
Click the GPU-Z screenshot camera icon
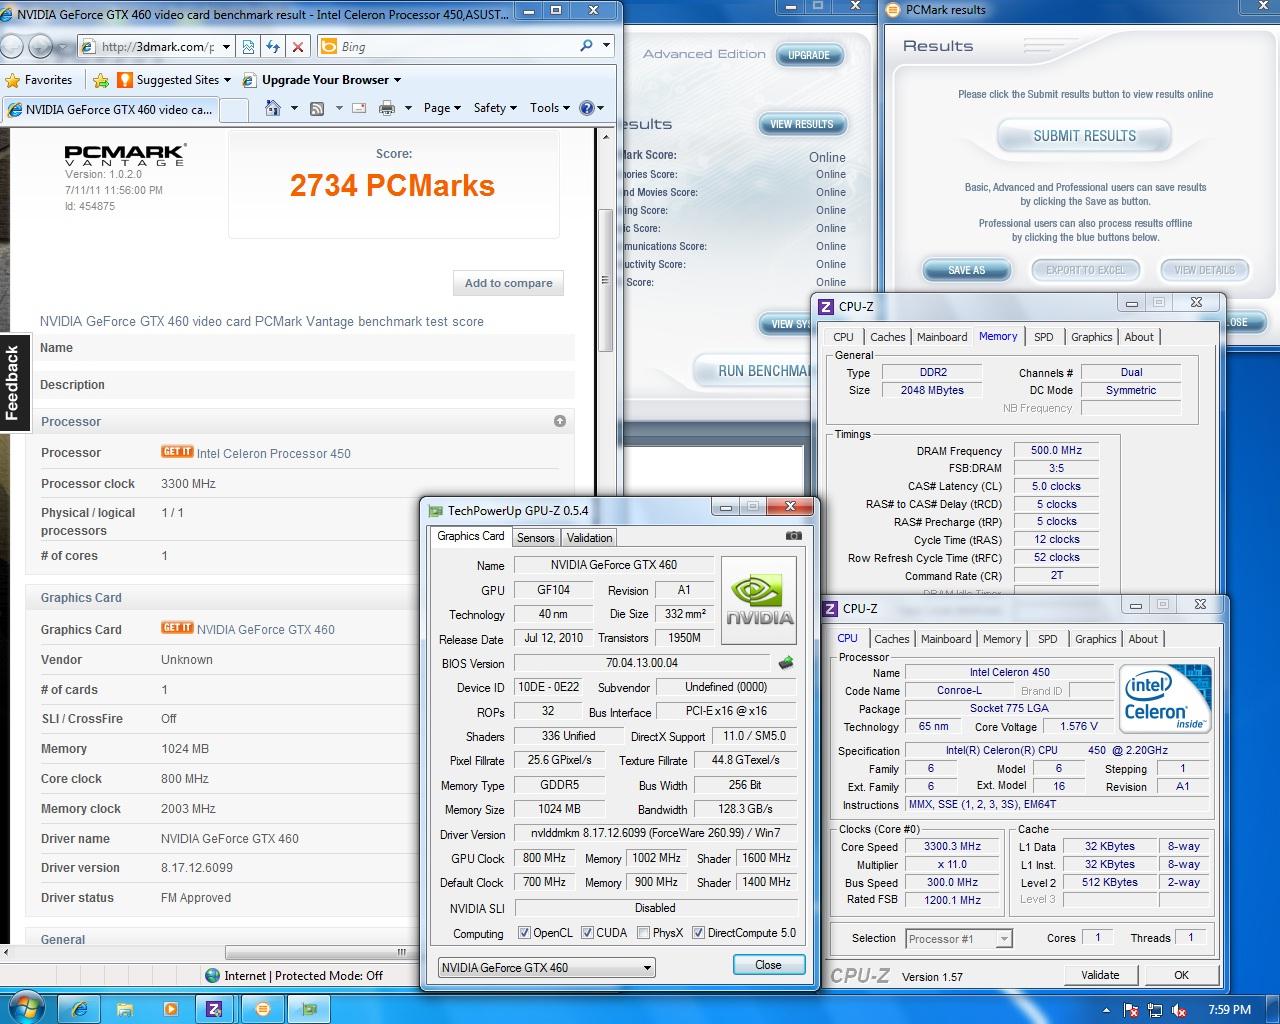(793, 536)
